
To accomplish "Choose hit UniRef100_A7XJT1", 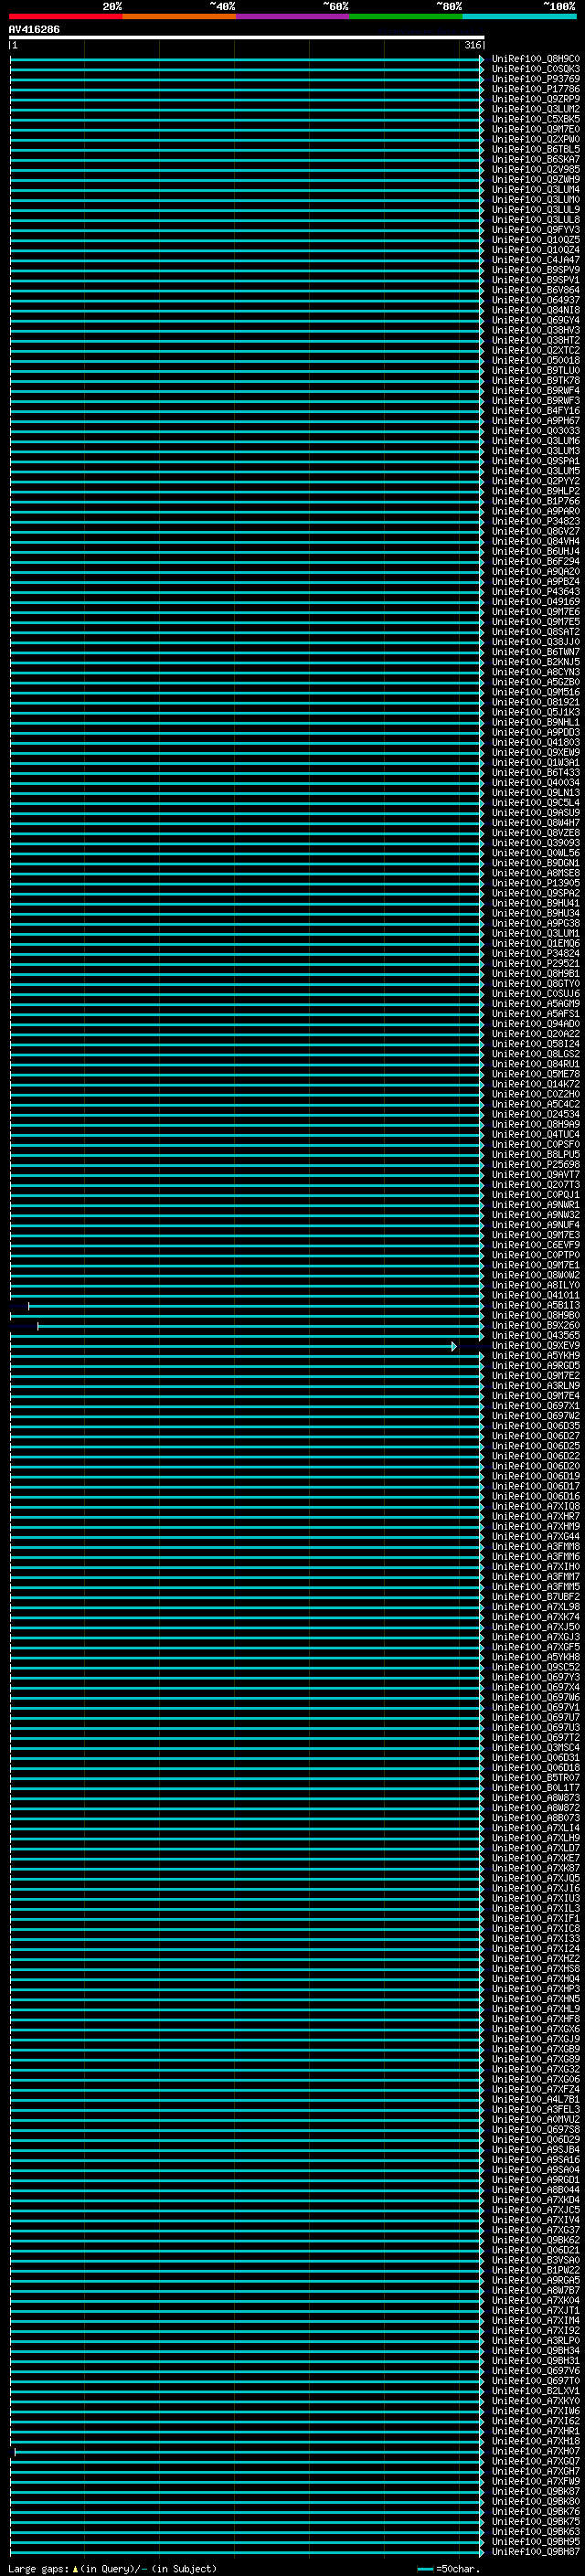I will coord(536,2310).
